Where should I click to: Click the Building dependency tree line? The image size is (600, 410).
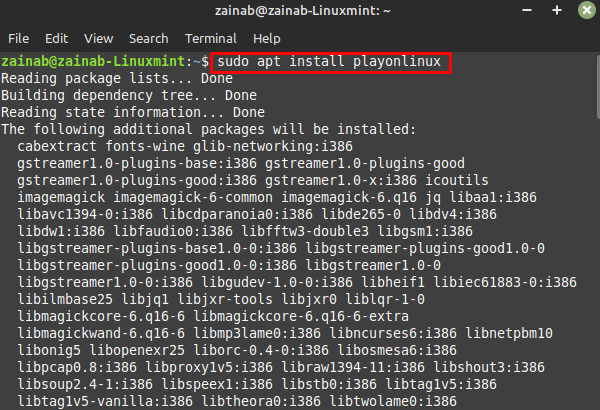[129, 95]
